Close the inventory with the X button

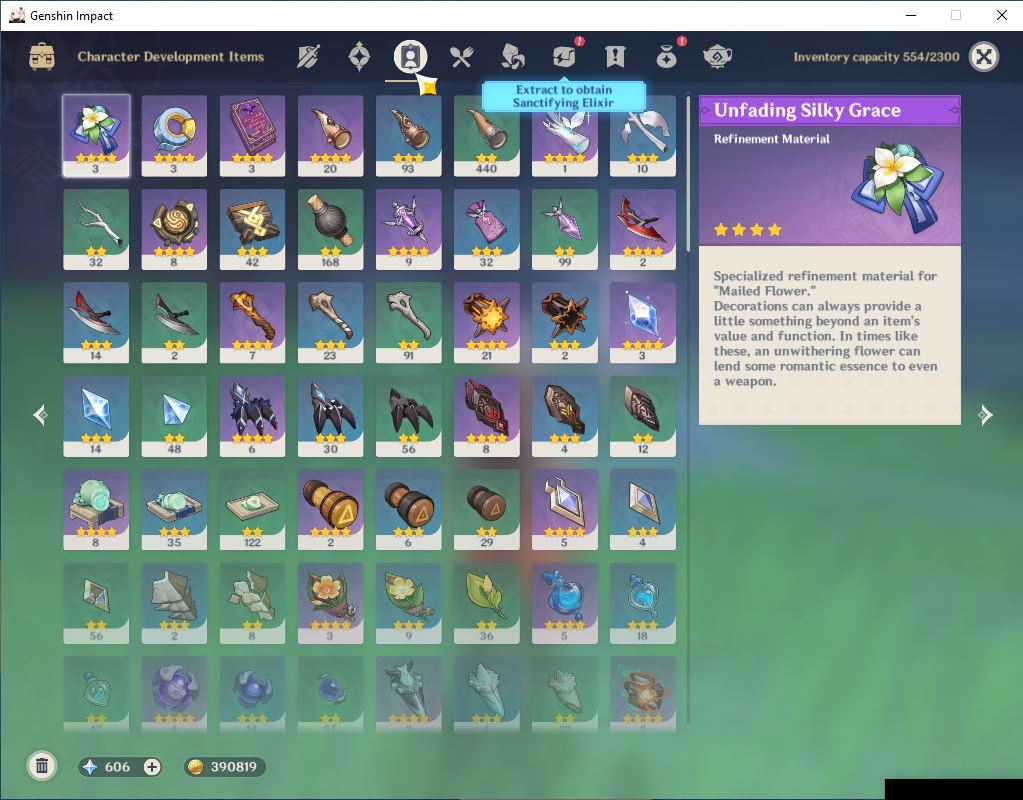(984, 57)
